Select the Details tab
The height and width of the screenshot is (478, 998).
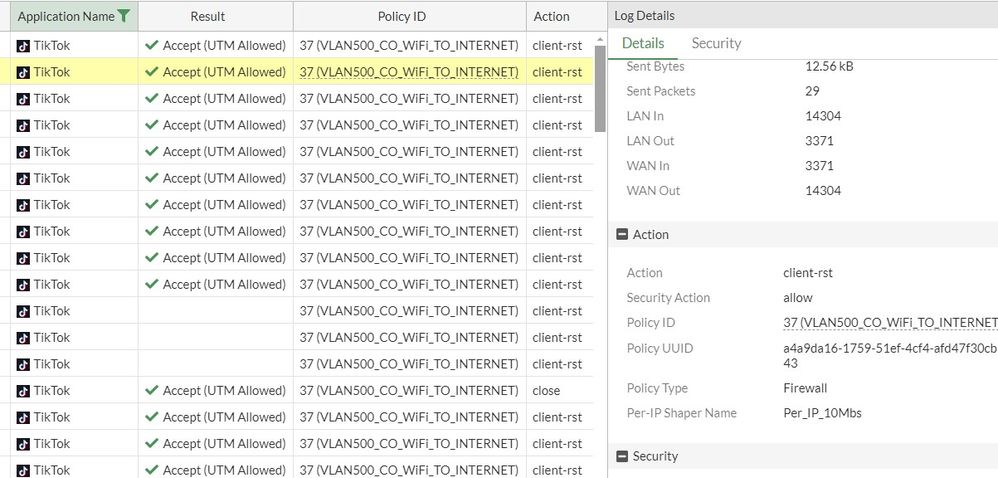click(643, 43)
